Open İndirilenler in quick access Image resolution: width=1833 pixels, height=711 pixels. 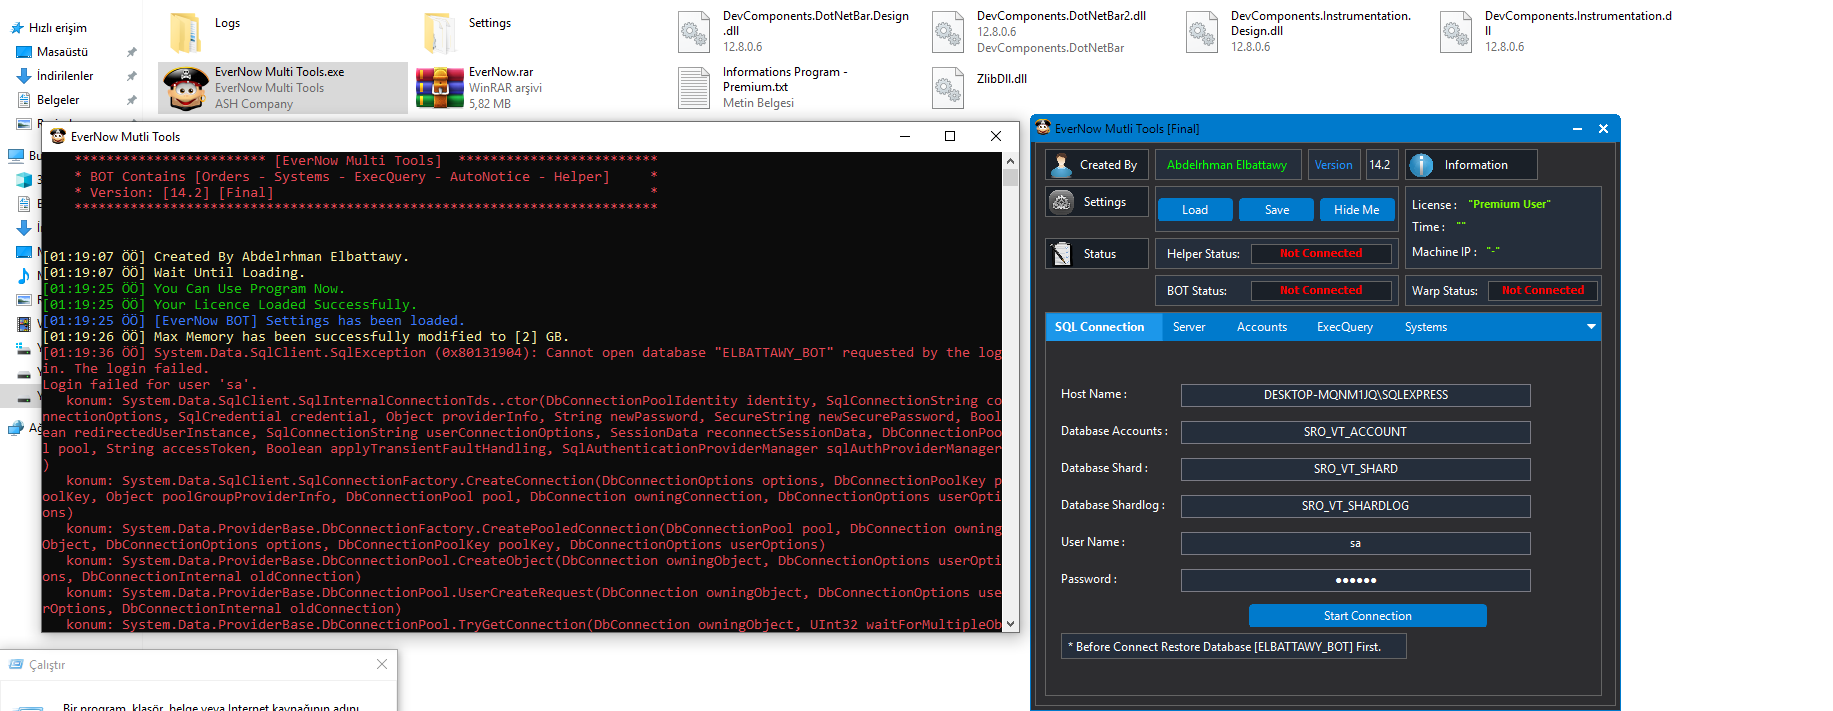[x=64, y=76]
